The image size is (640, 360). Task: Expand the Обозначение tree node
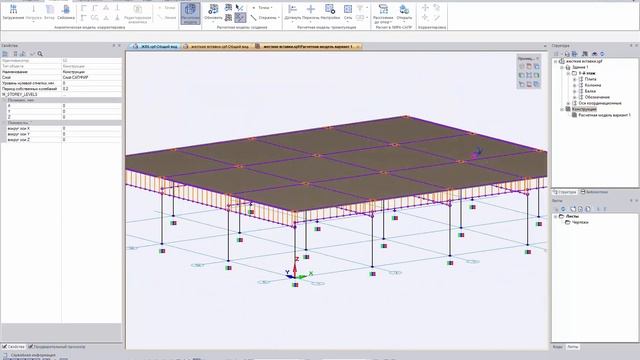(575, 97)
